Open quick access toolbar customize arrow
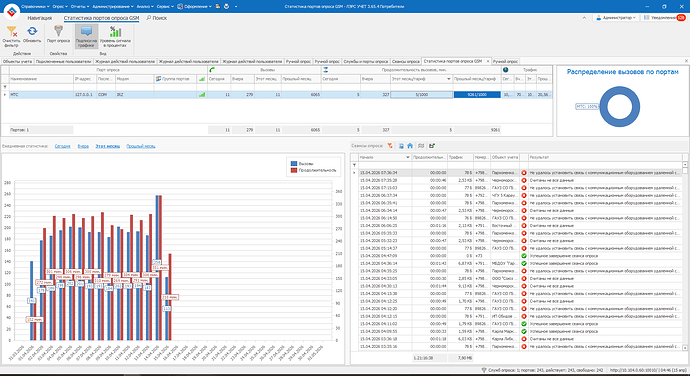The image size is (690, 376). (236, 7)
